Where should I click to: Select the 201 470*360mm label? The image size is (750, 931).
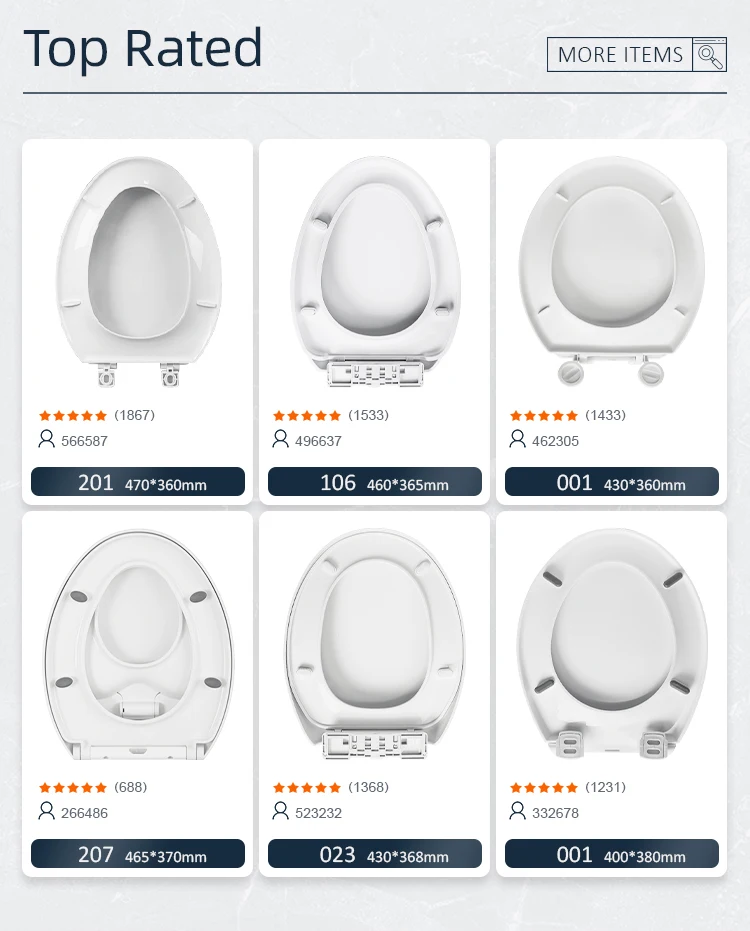pyautogui.click(x=138, y=483)
